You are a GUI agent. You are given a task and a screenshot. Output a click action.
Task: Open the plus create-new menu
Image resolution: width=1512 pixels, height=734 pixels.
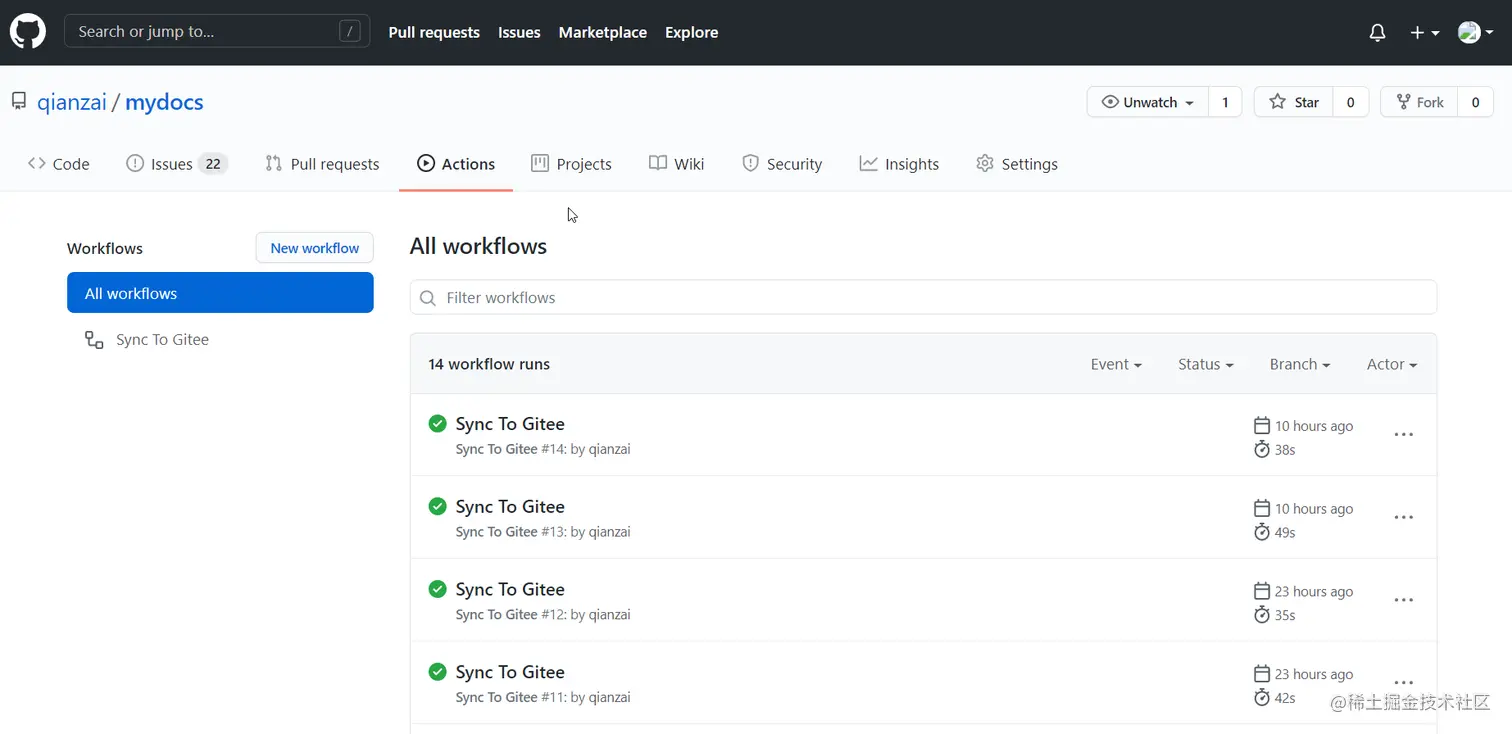click(1424, 32)
